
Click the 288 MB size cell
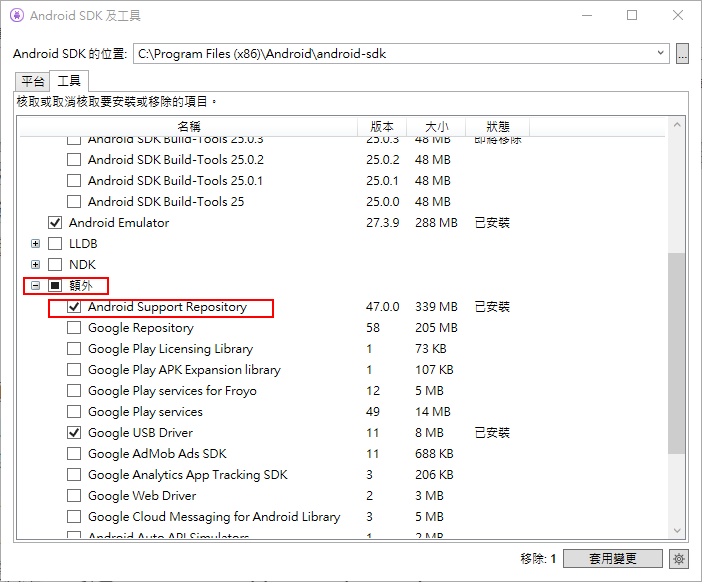tap(436, 223)
